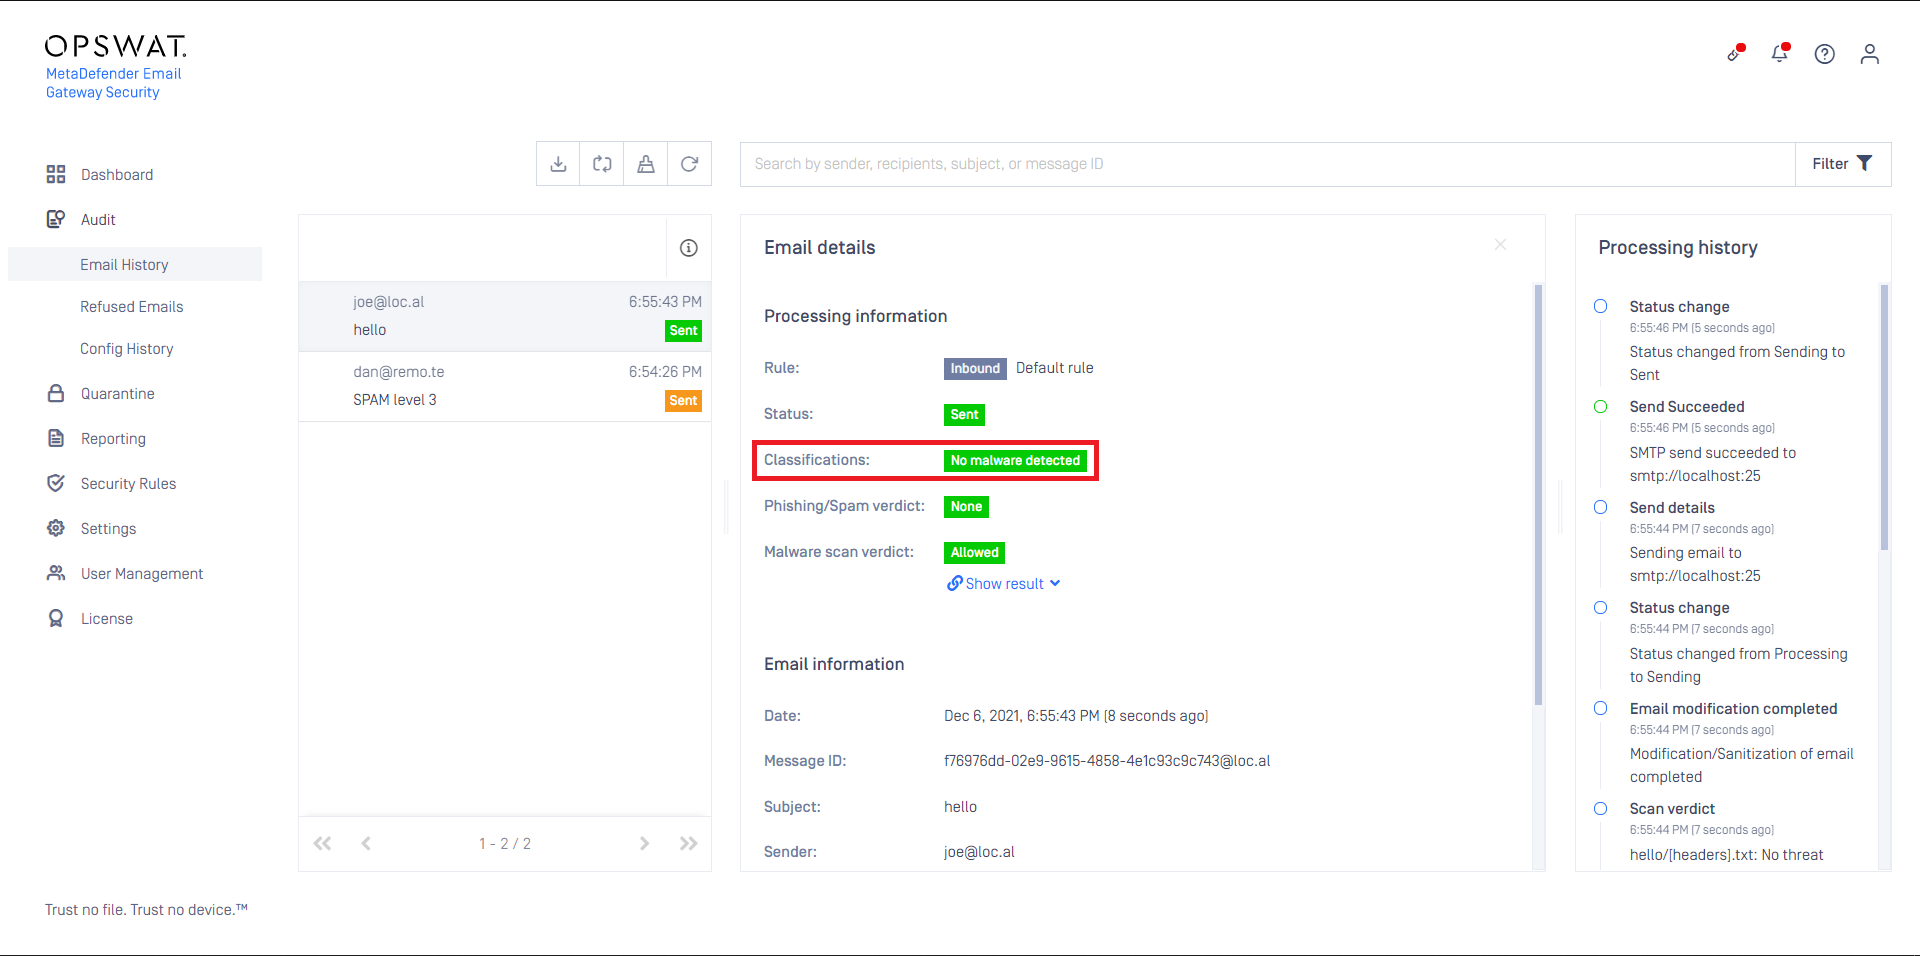1920x956 pixels.
Task: Click the User Management people icon
Action: [x=56, y=573]
